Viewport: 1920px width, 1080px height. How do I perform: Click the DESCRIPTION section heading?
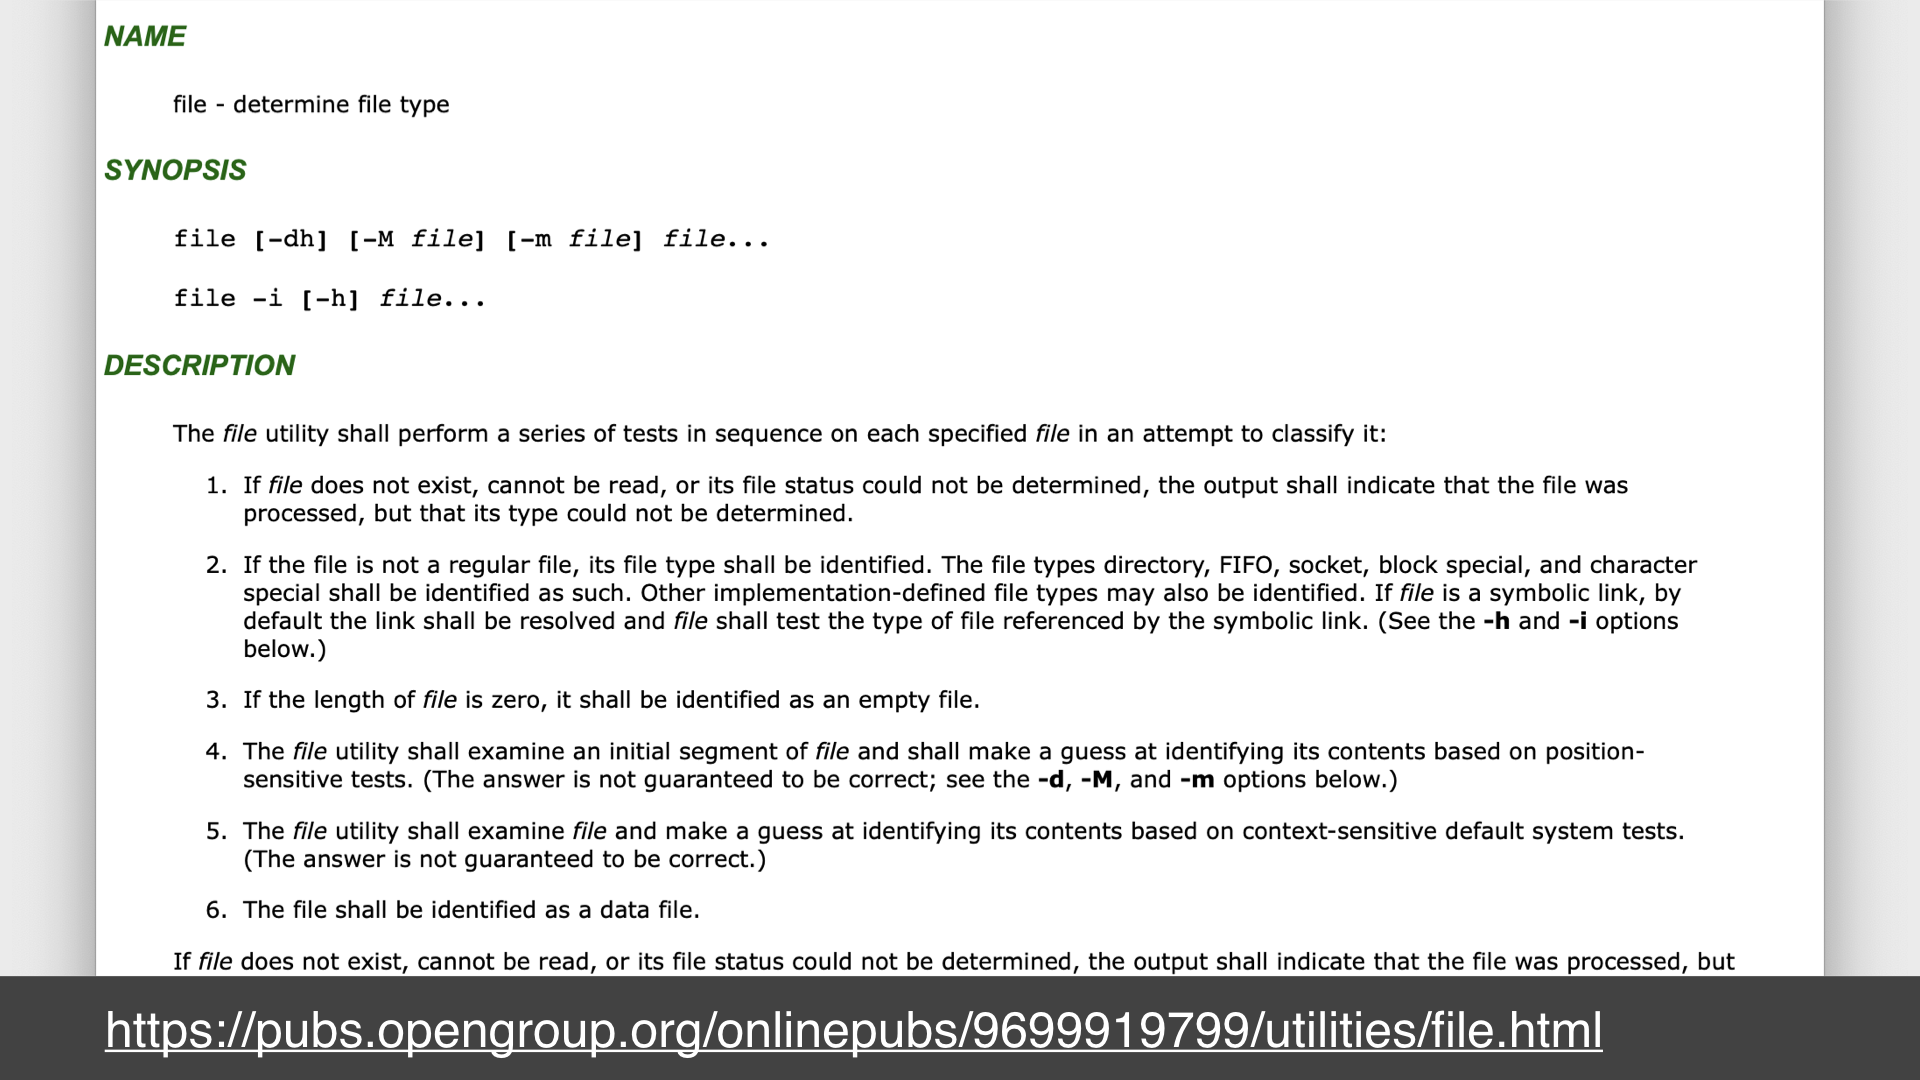pyautogui.click(x=199, y=364)
